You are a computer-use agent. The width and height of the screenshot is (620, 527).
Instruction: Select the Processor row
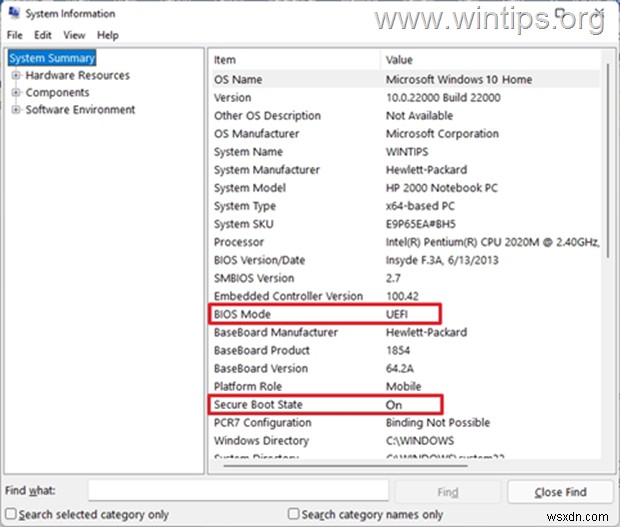[405, 242]
